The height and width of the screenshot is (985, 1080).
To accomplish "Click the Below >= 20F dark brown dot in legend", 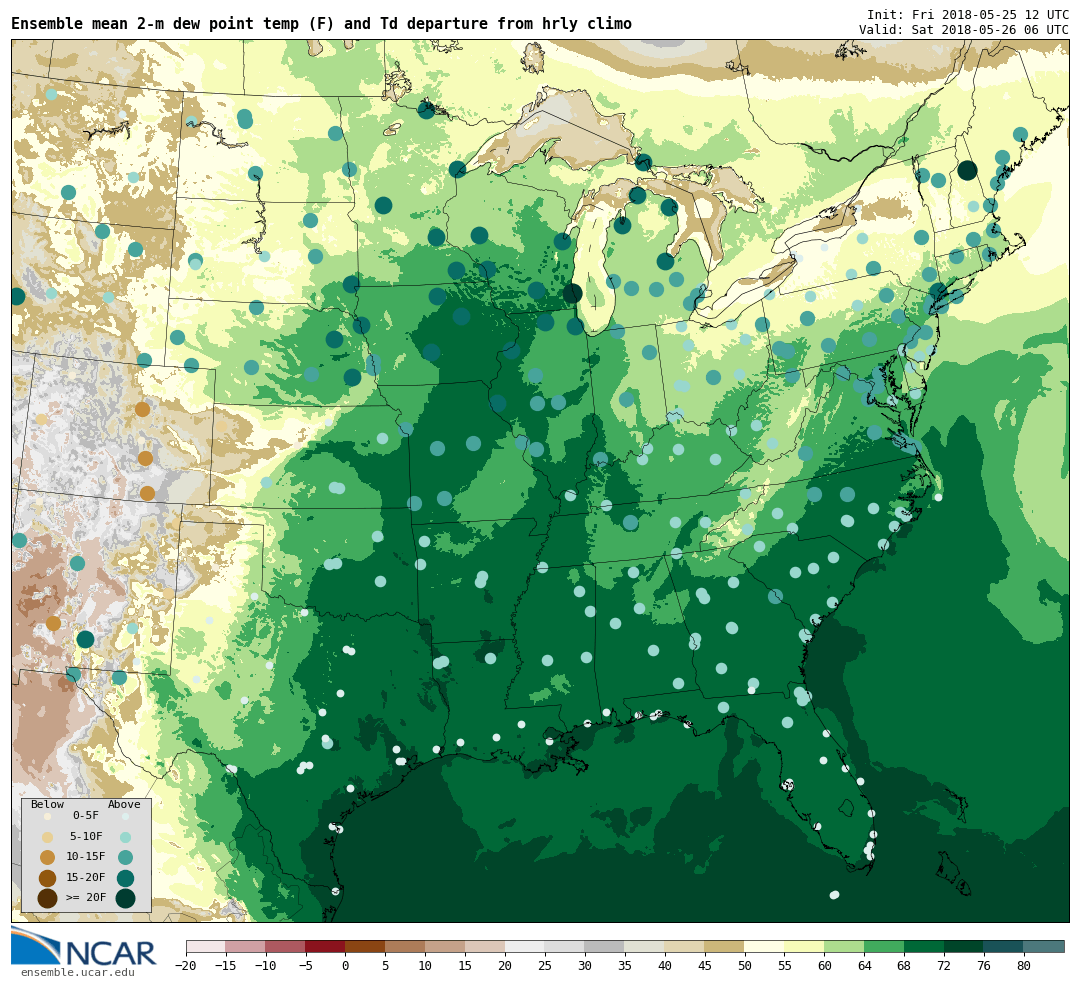I will 48,899.
